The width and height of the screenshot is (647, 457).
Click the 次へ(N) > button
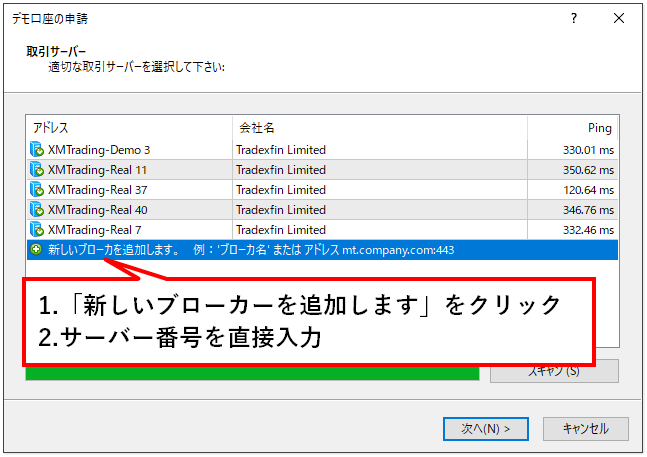pyautogui.click(x=486, y=429)
